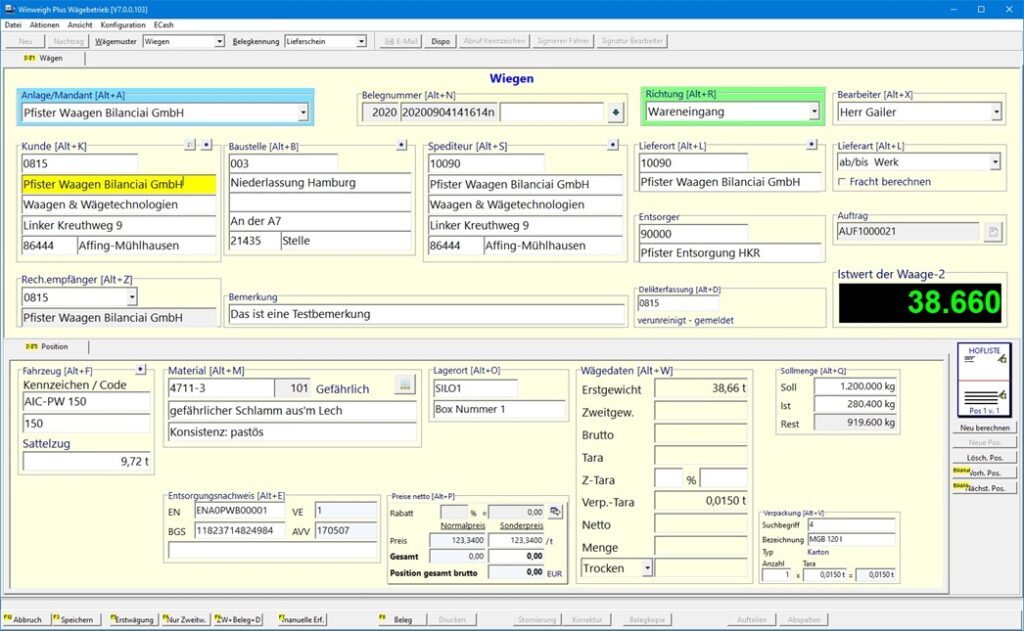Click the Nur Zweitw. button
This screenshot has width=1024, height=631.
click(x=185, y=619)
